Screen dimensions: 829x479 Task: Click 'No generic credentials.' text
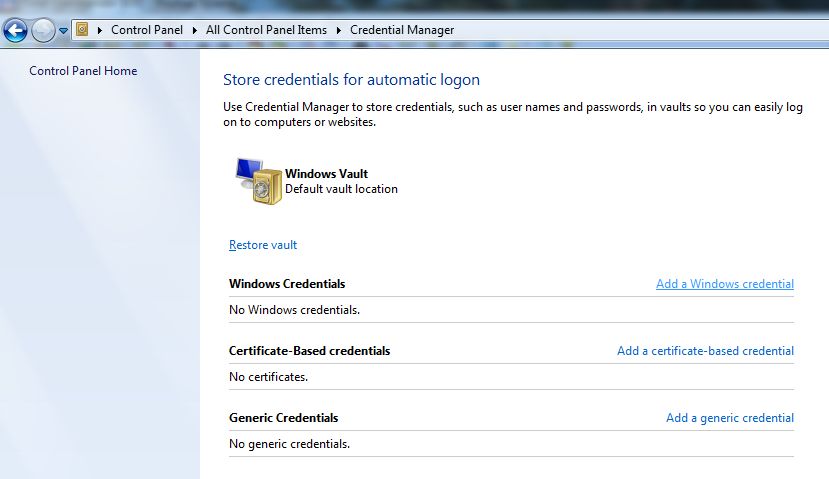click(x=289, y=444)
